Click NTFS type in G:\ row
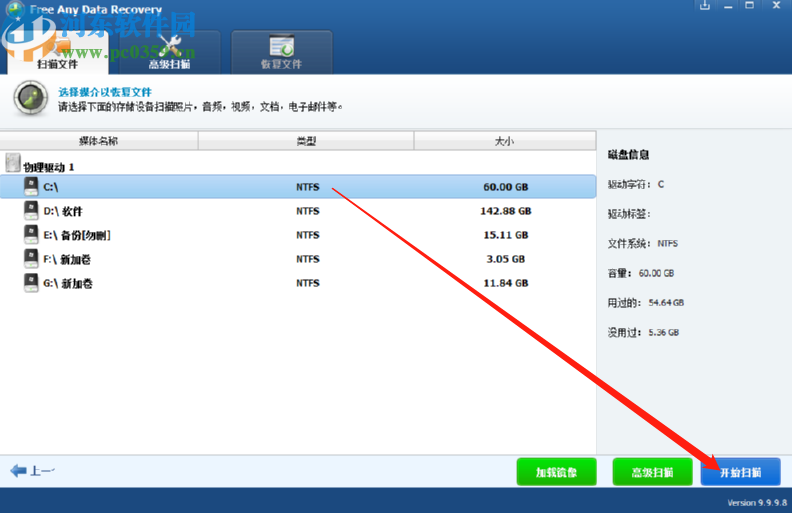The height and width of the screenshot is (513, 792). [308, 283]
